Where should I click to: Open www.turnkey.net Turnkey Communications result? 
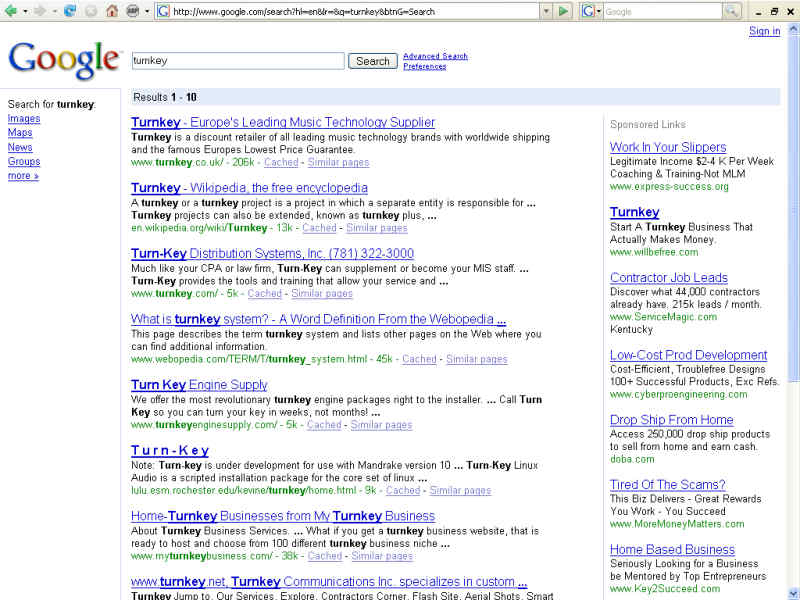(x=329, y=582)
